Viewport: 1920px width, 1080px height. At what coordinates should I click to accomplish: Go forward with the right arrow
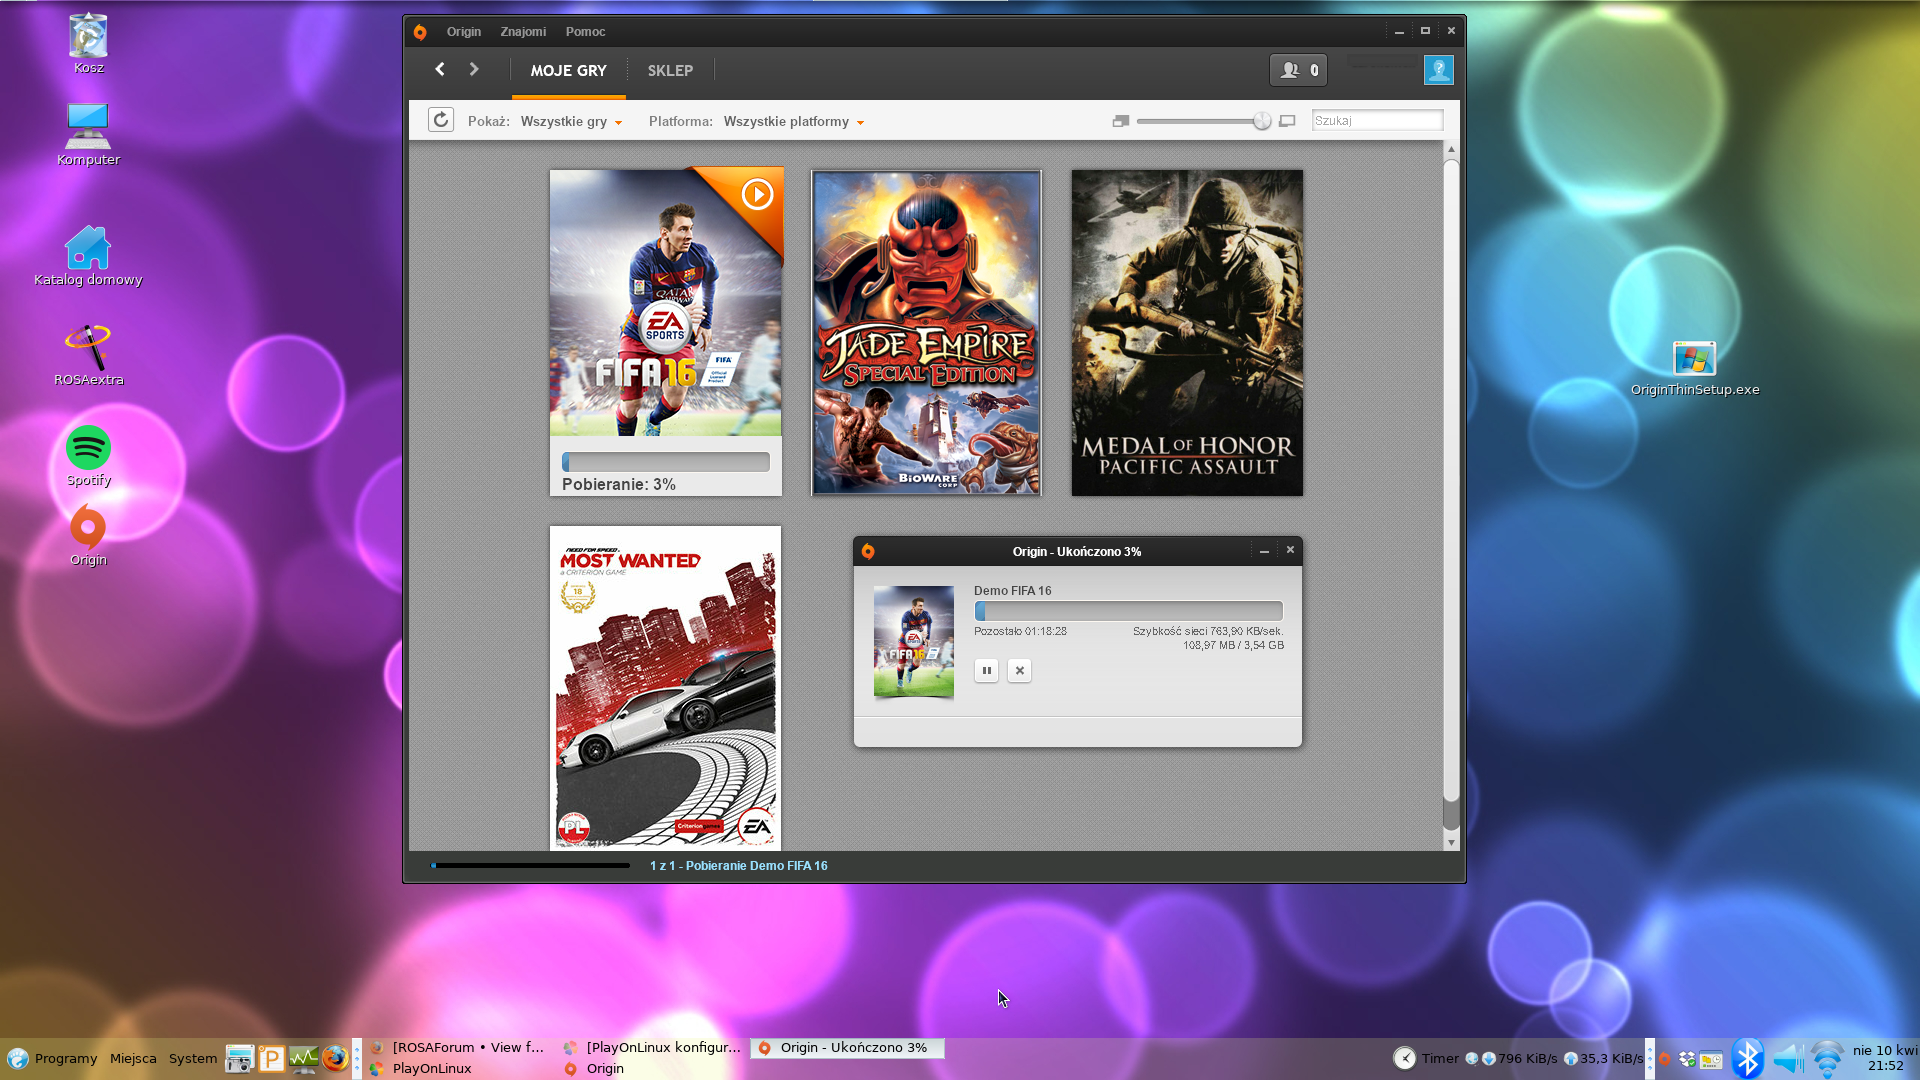click(474, 69)
